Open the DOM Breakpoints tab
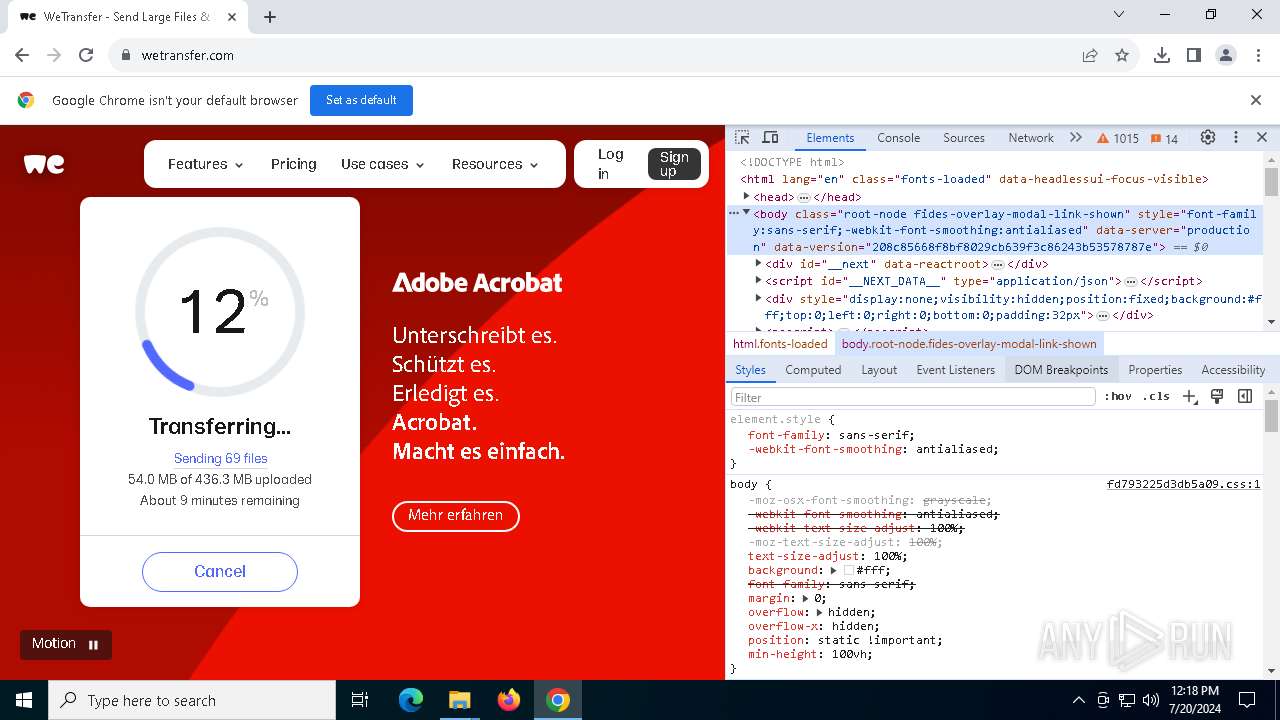 (1061, 370)
